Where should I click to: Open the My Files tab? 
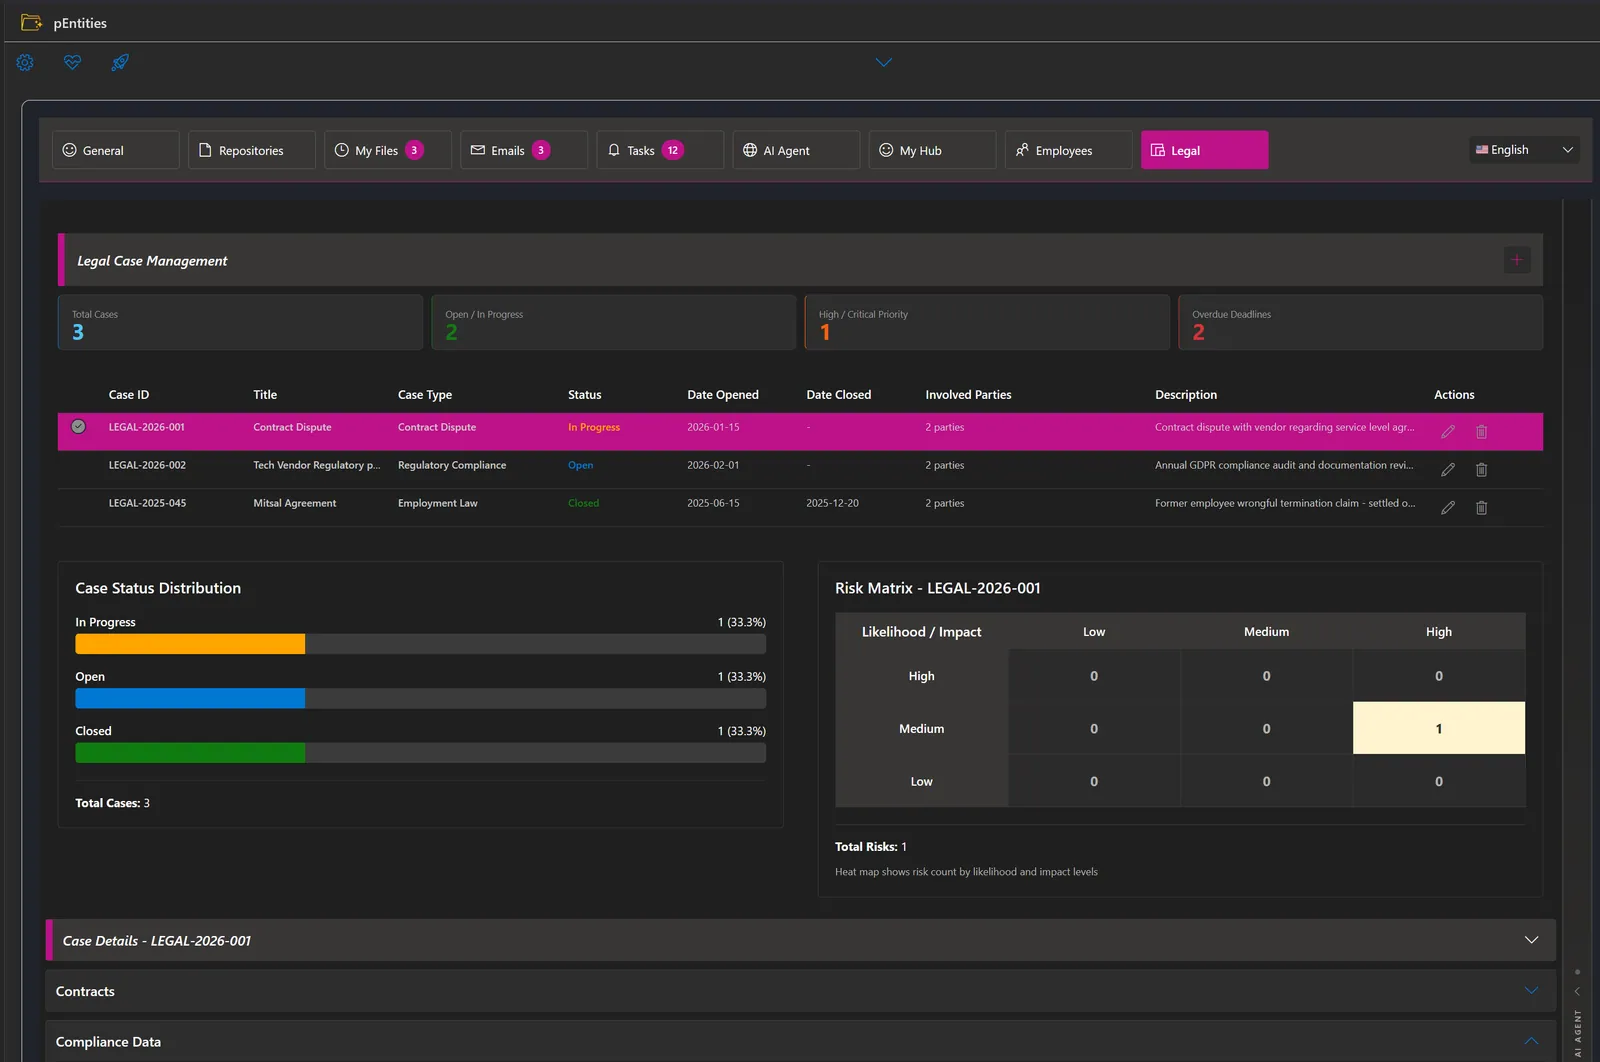tap(388, 150)
